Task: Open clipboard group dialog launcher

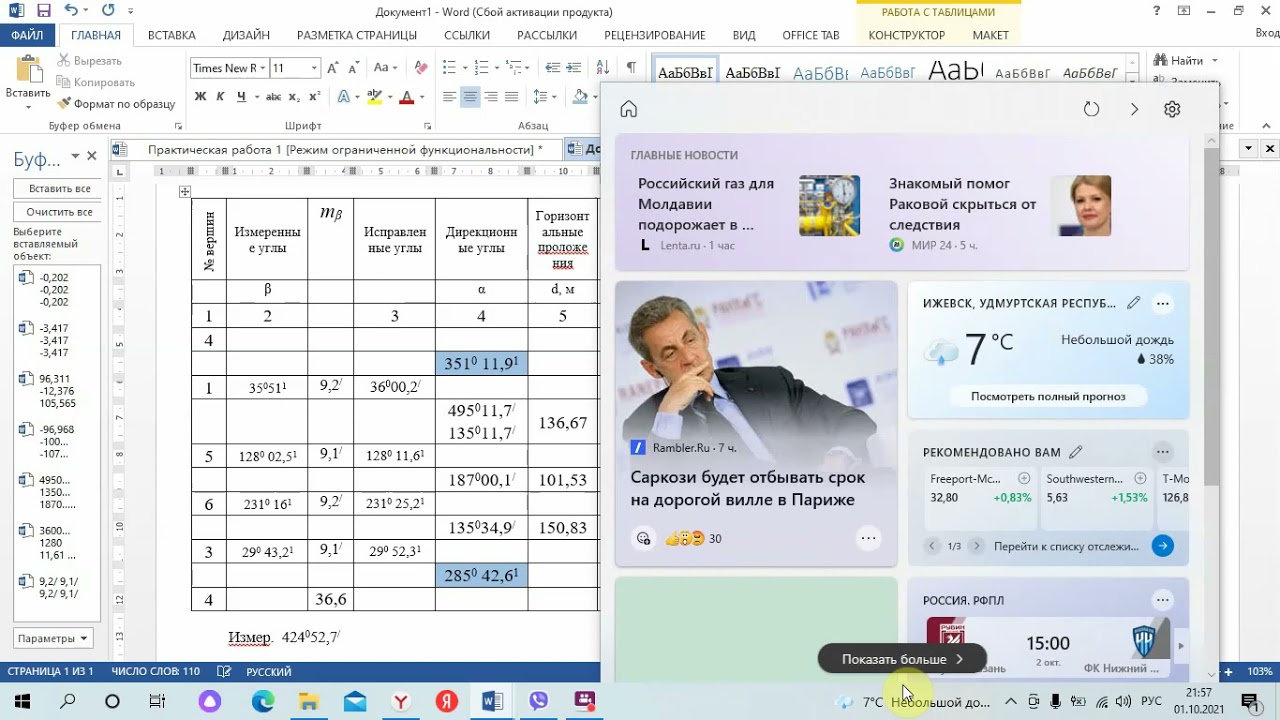Action: click(179, 127)
